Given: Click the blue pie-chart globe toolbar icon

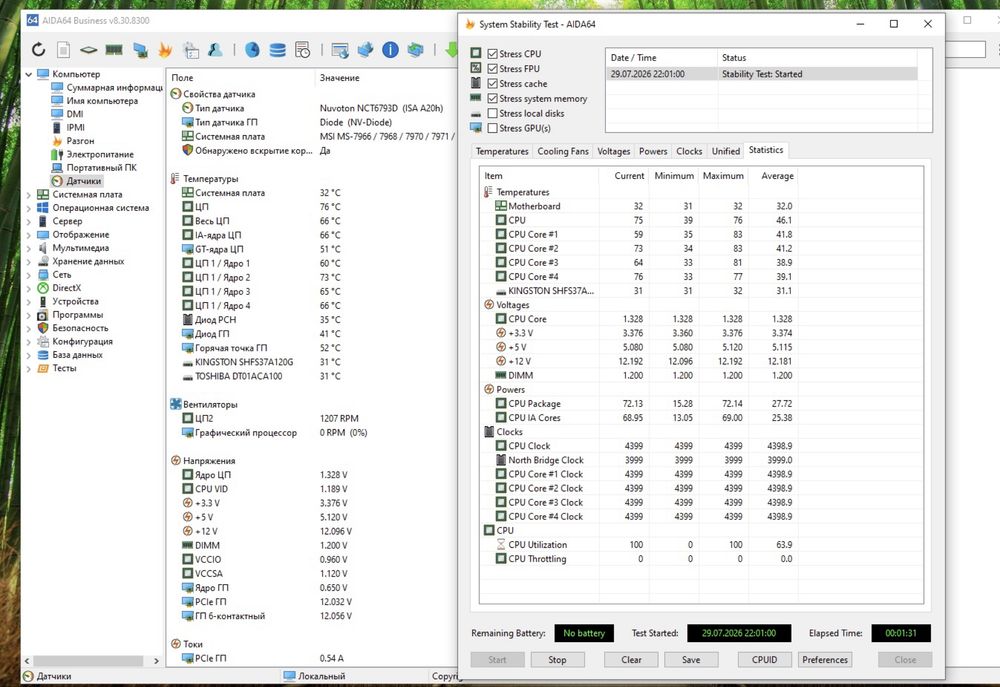Looking at the screenshot, I should tap(253, 49).
